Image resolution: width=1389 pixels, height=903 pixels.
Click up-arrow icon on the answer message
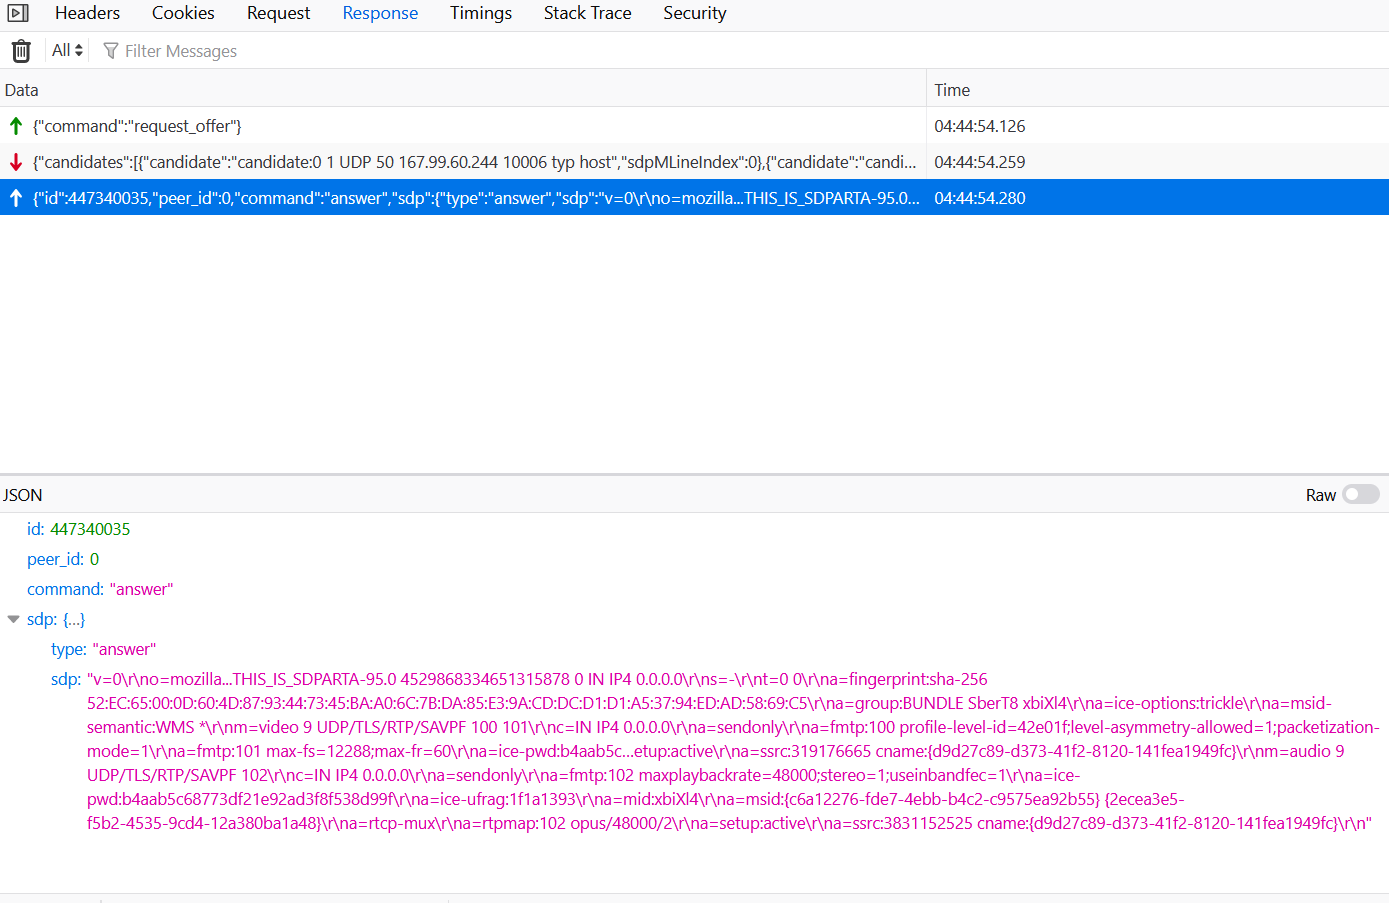16,198
